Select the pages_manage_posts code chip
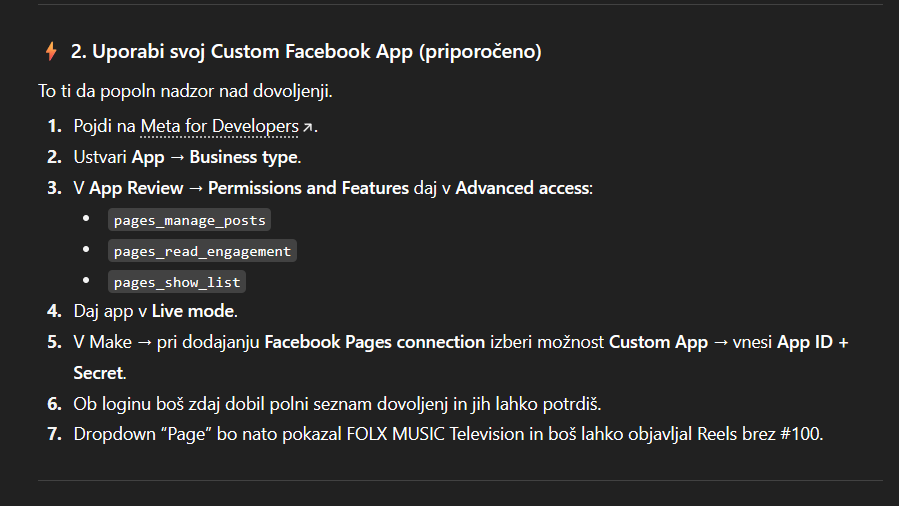 pyautogui.click(x=189, y=220)
